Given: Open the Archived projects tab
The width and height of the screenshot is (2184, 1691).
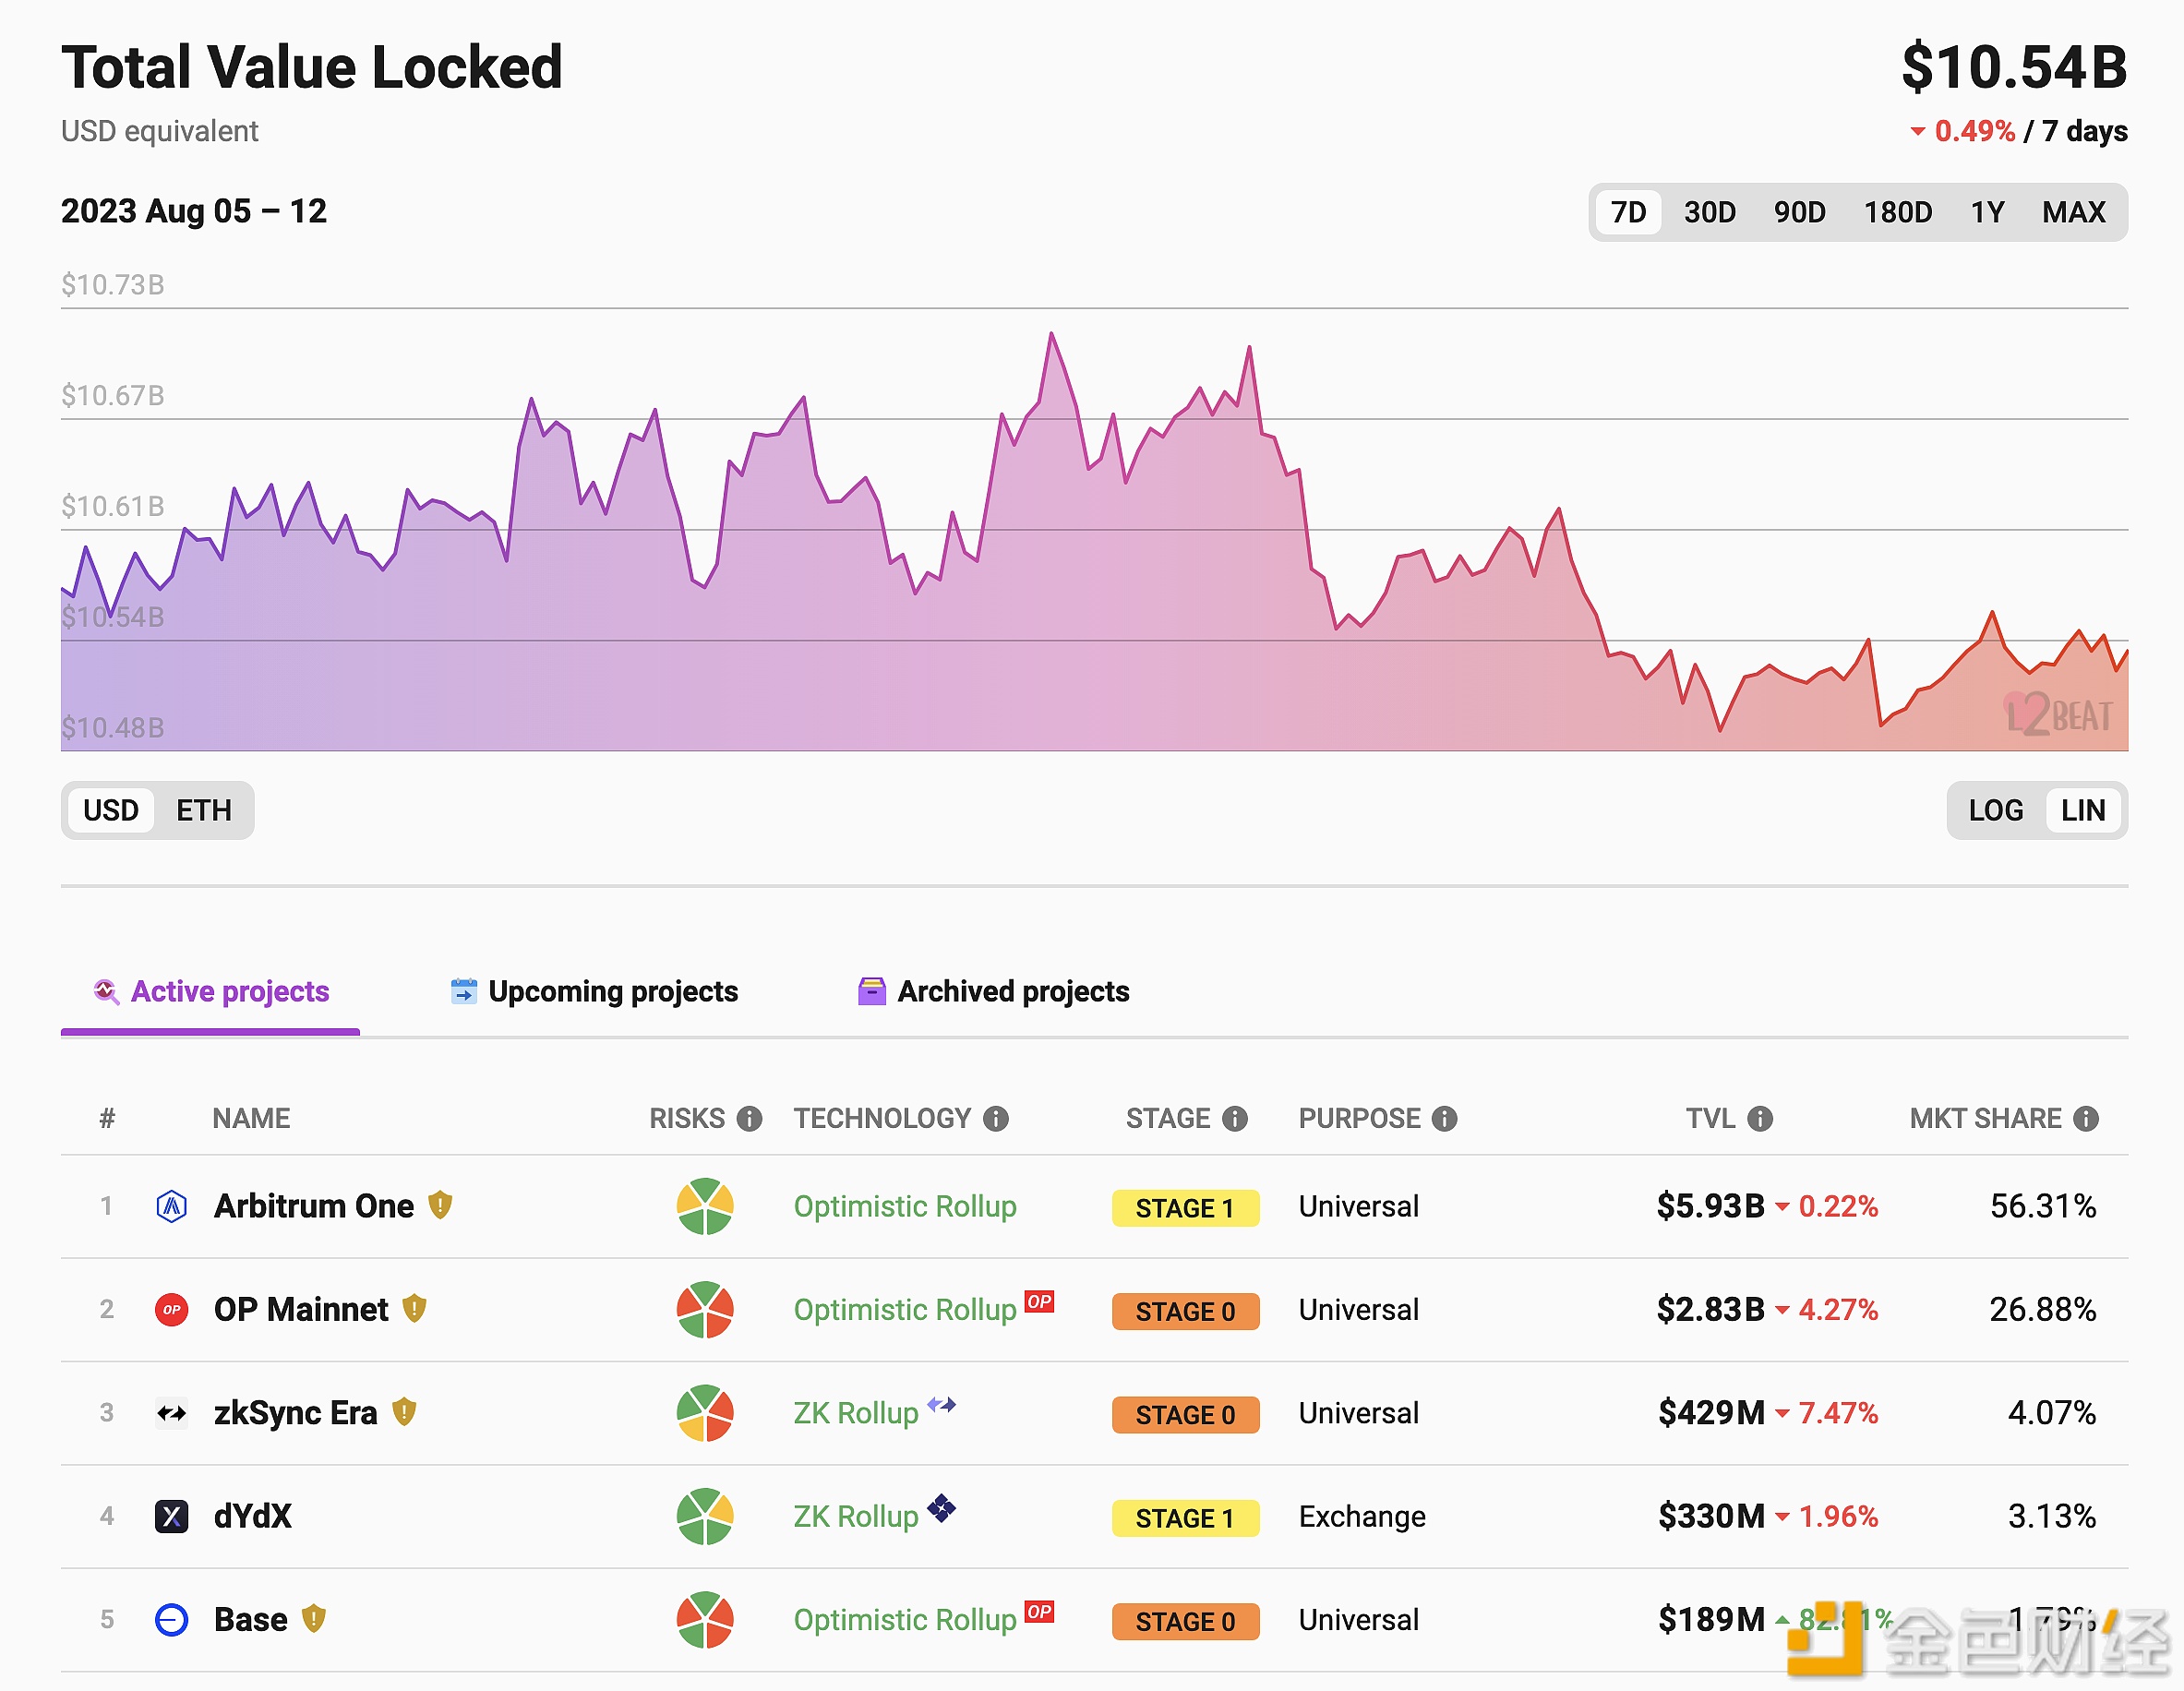Looking at the screenshot, I should (x=994, y=991).
